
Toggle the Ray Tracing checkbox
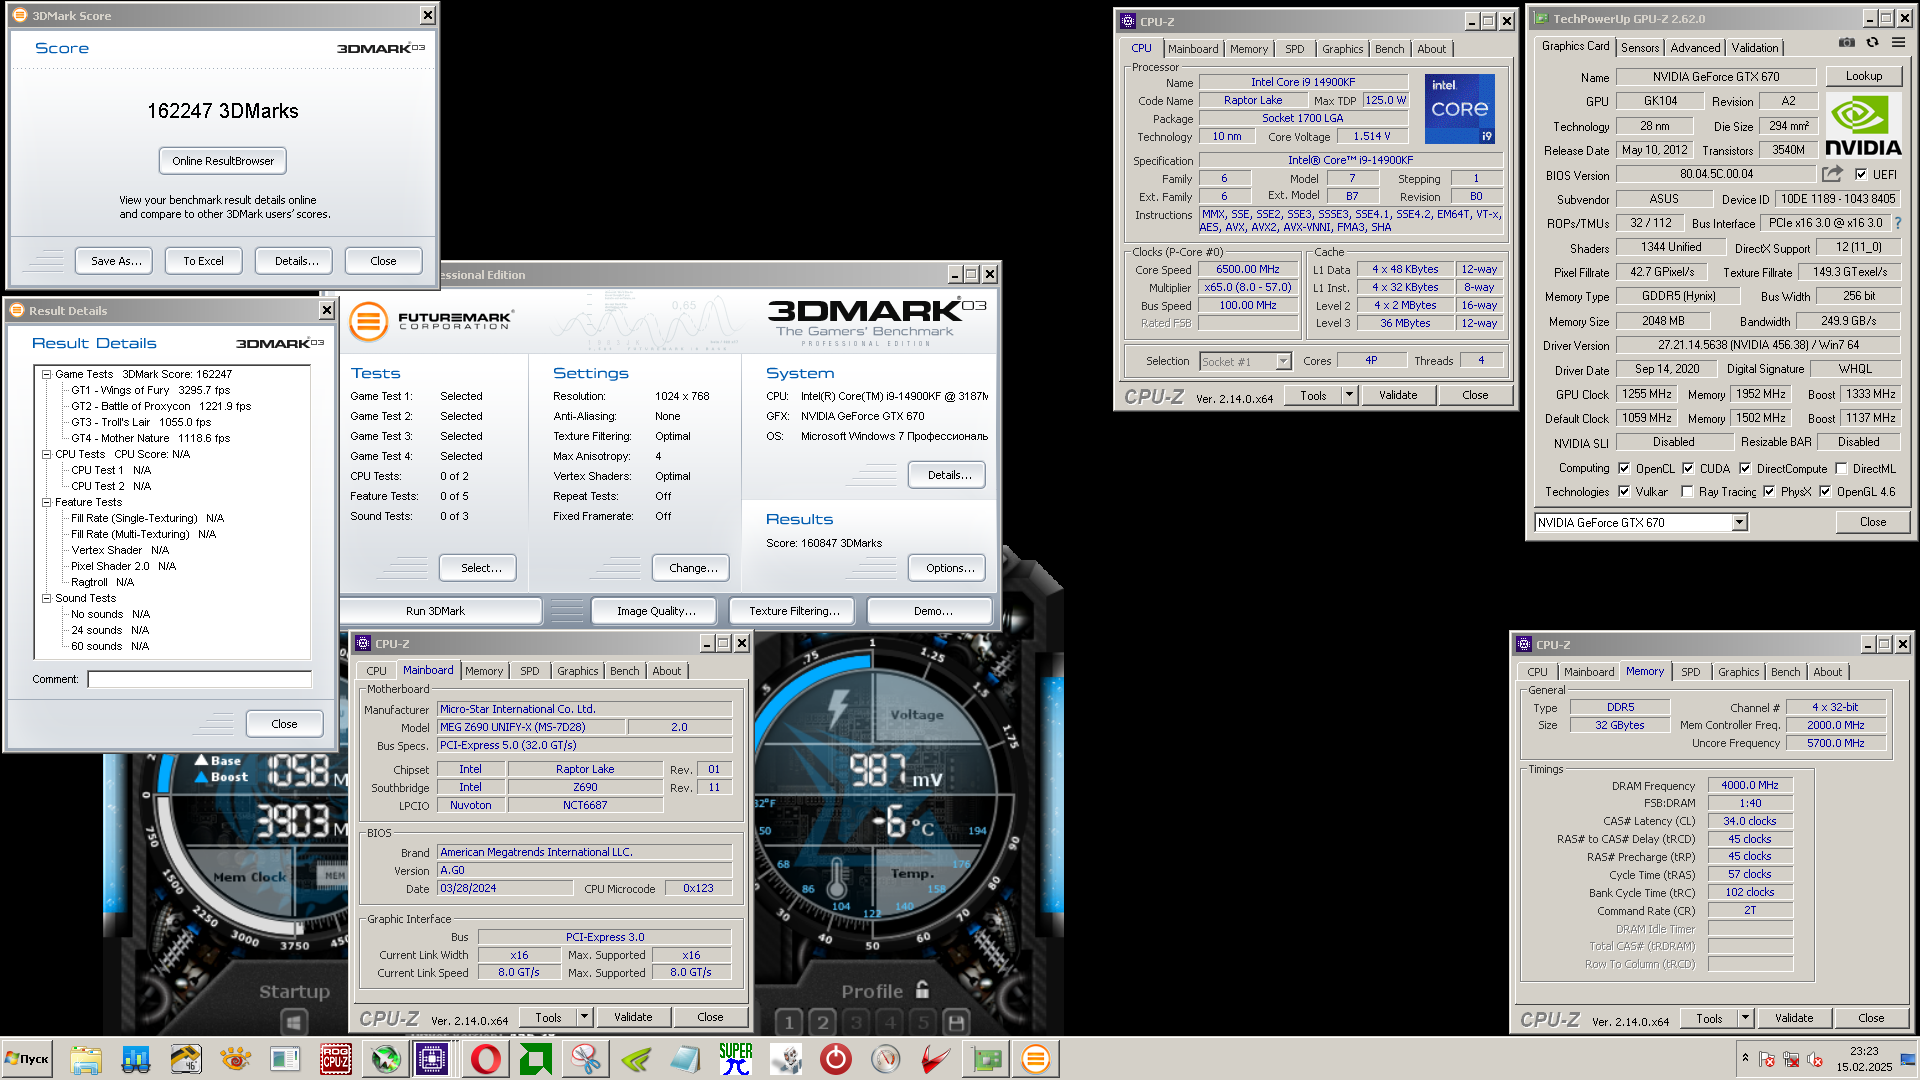[1687, 491]
